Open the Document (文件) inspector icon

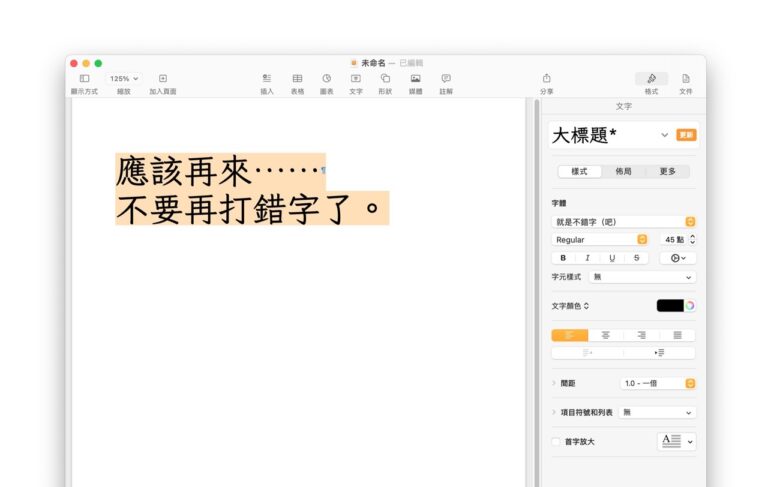[x=686, y=78]
